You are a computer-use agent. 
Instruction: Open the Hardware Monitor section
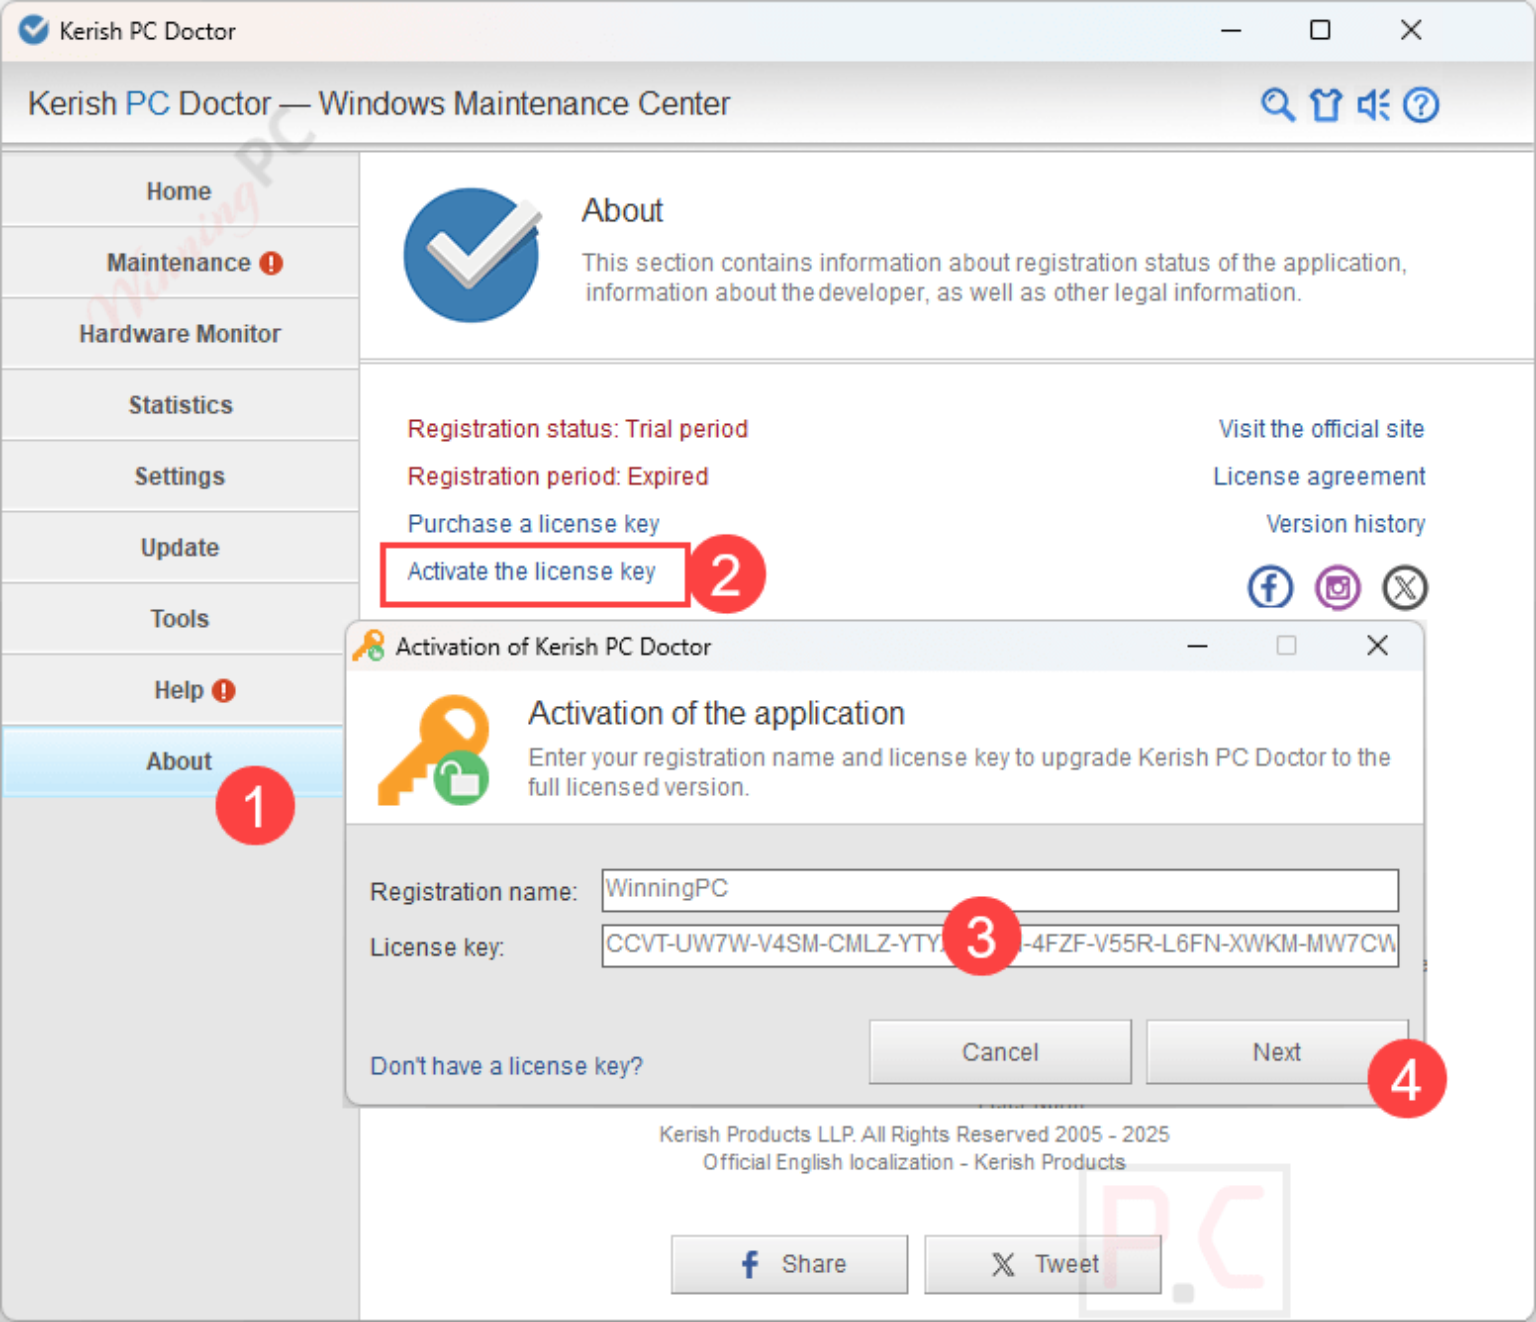point(179,333)
